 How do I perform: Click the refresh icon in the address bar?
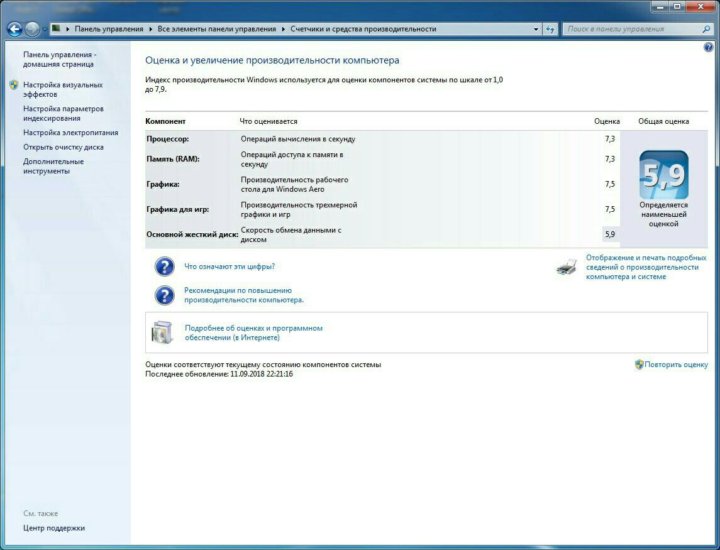550,29
